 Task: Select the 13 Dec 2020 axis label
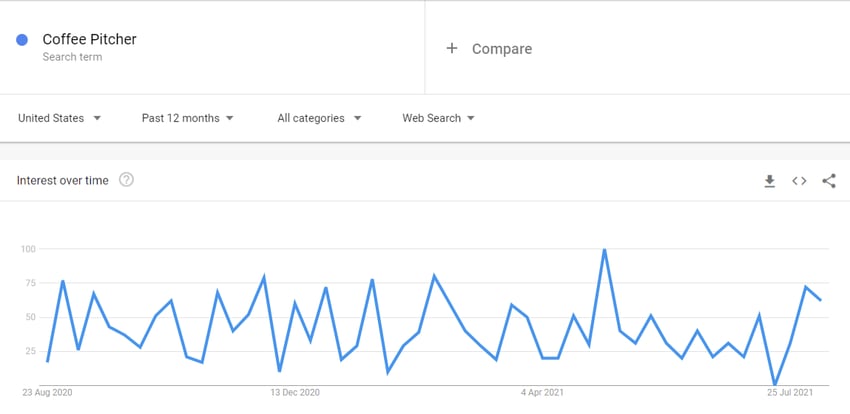coord(295,392)
